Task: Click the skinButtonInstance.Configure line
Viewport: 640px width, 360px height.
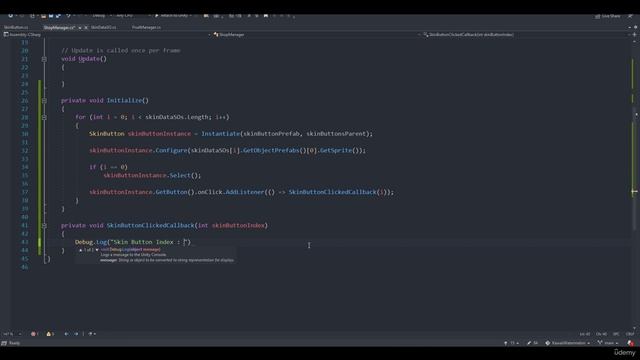Action: 228,151
